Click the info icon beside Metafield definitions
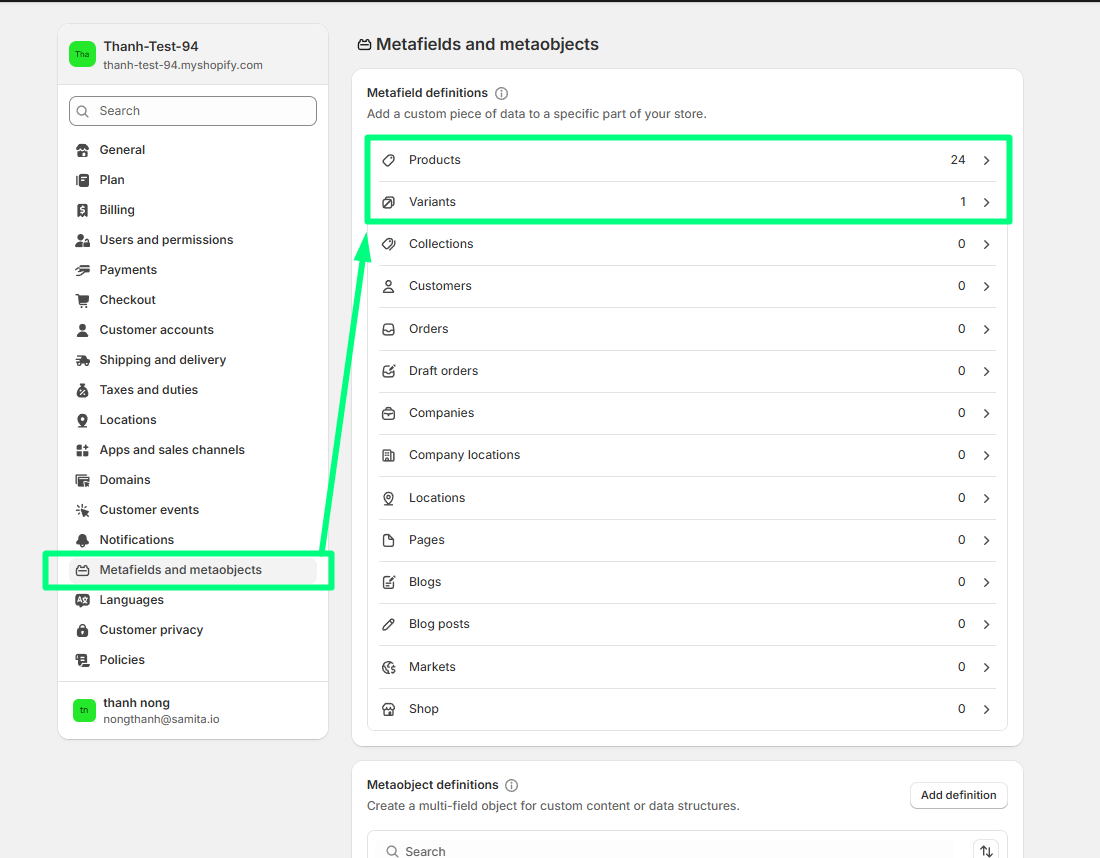1100x858 pixels. [502, 93]
